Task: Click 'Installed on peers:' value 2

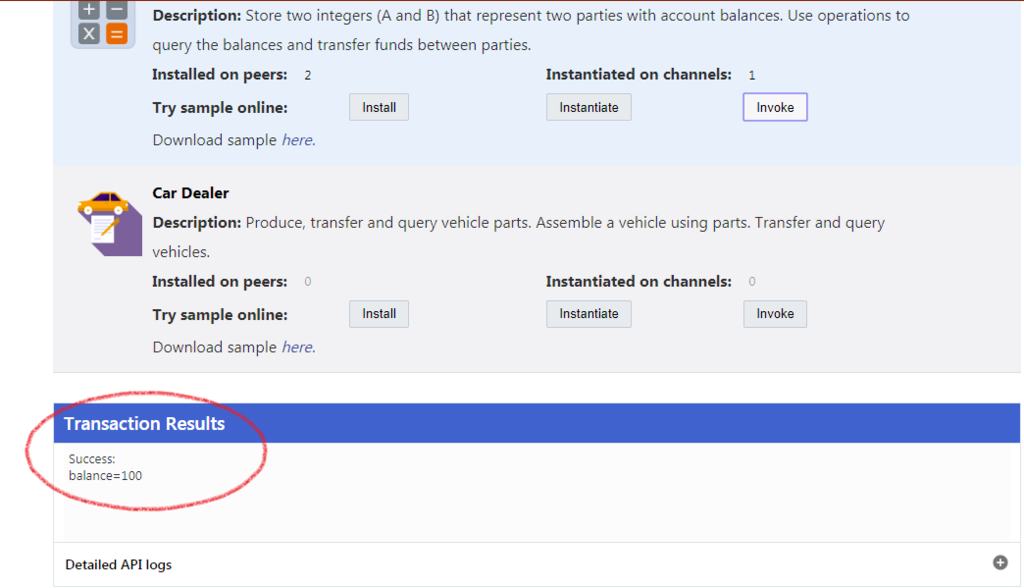Action: coord(308,75)
